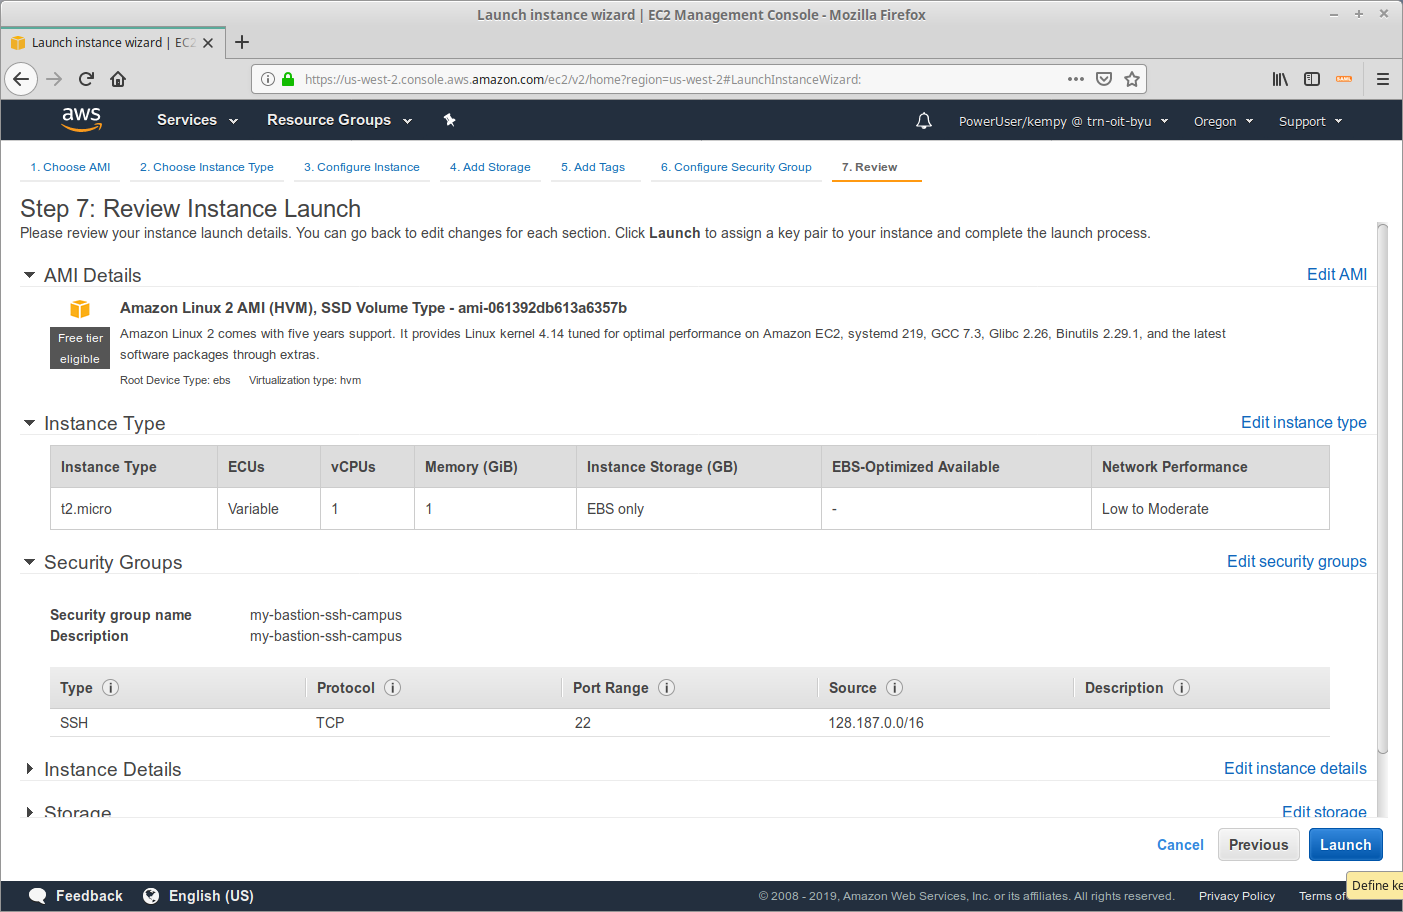Go to step 6 Configure Security Group tab
1403x912 pixels.
point(736,167)
